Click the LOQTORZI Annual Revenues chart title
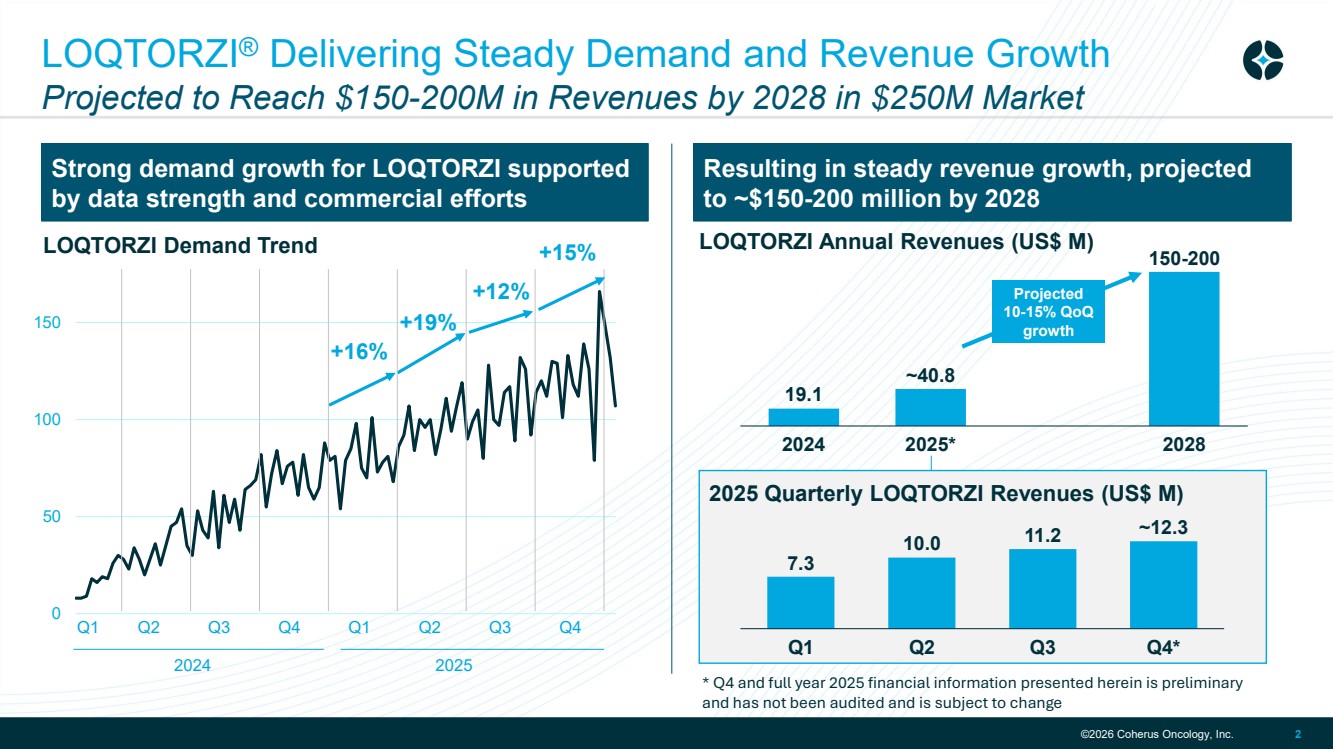This screenshot has width=1333, height=749. point(896,241)
